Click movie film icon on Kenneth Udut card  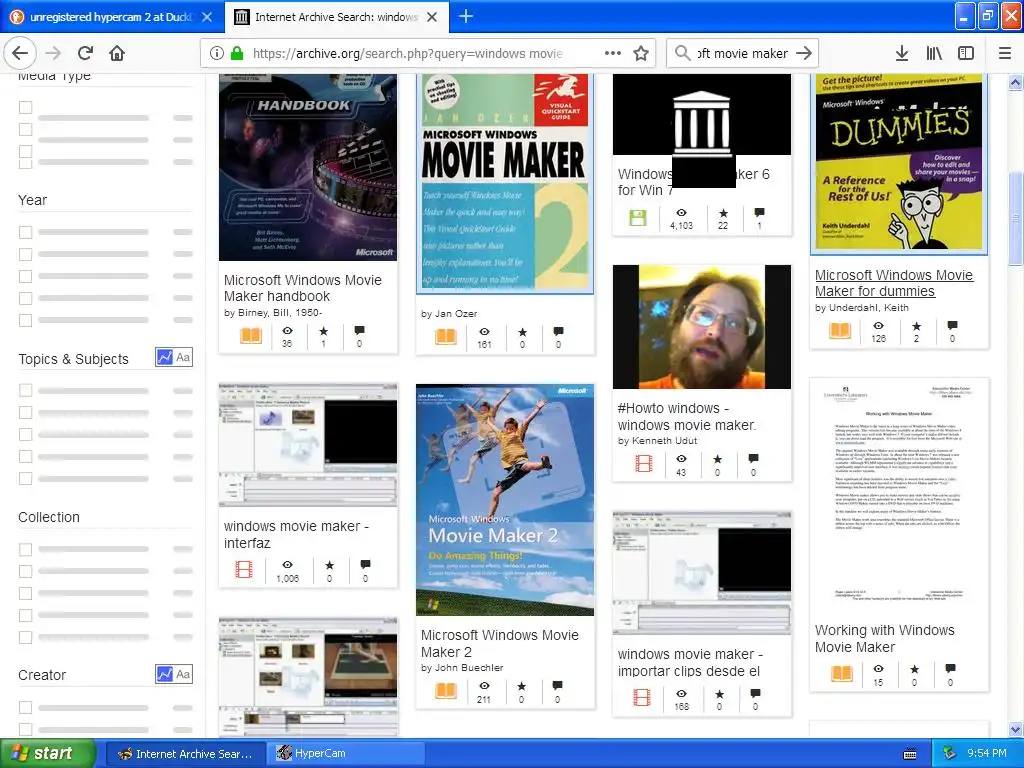643,463
